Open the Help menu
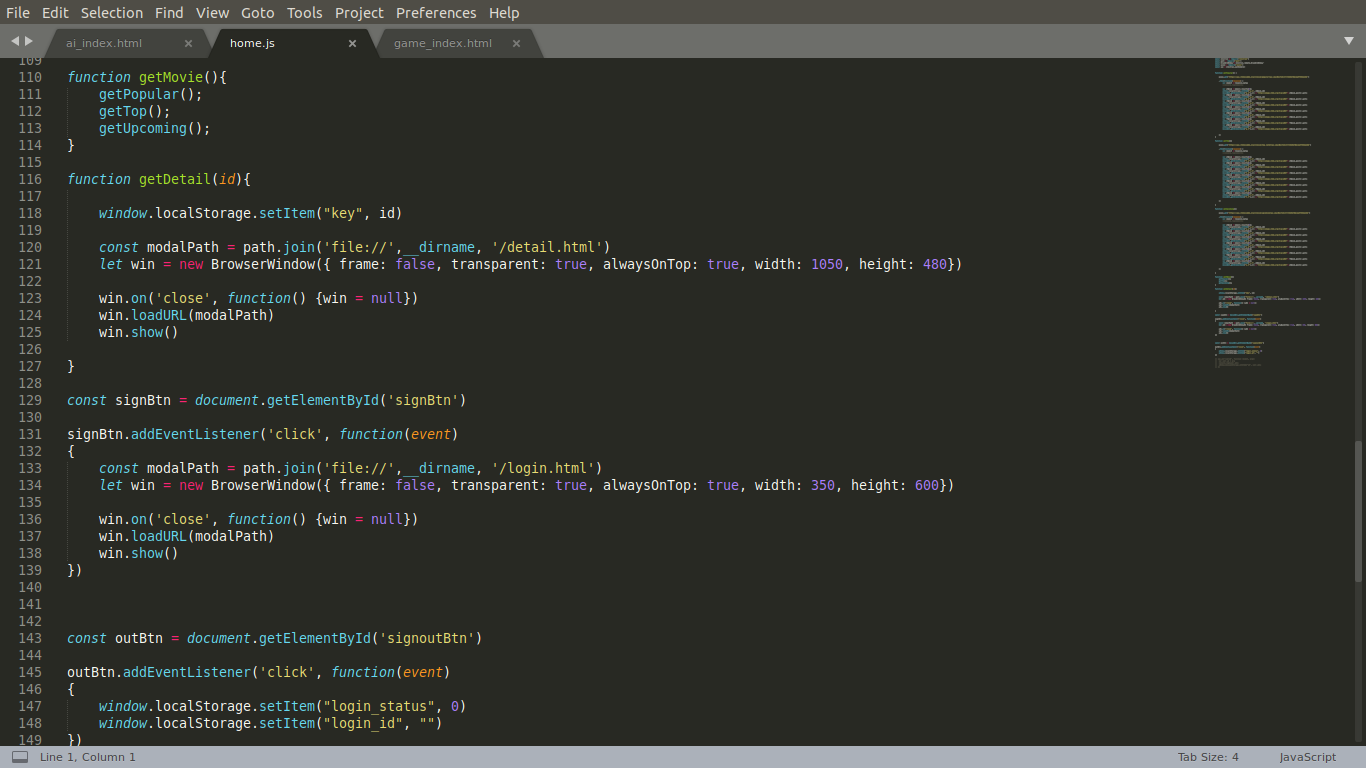 504,13
